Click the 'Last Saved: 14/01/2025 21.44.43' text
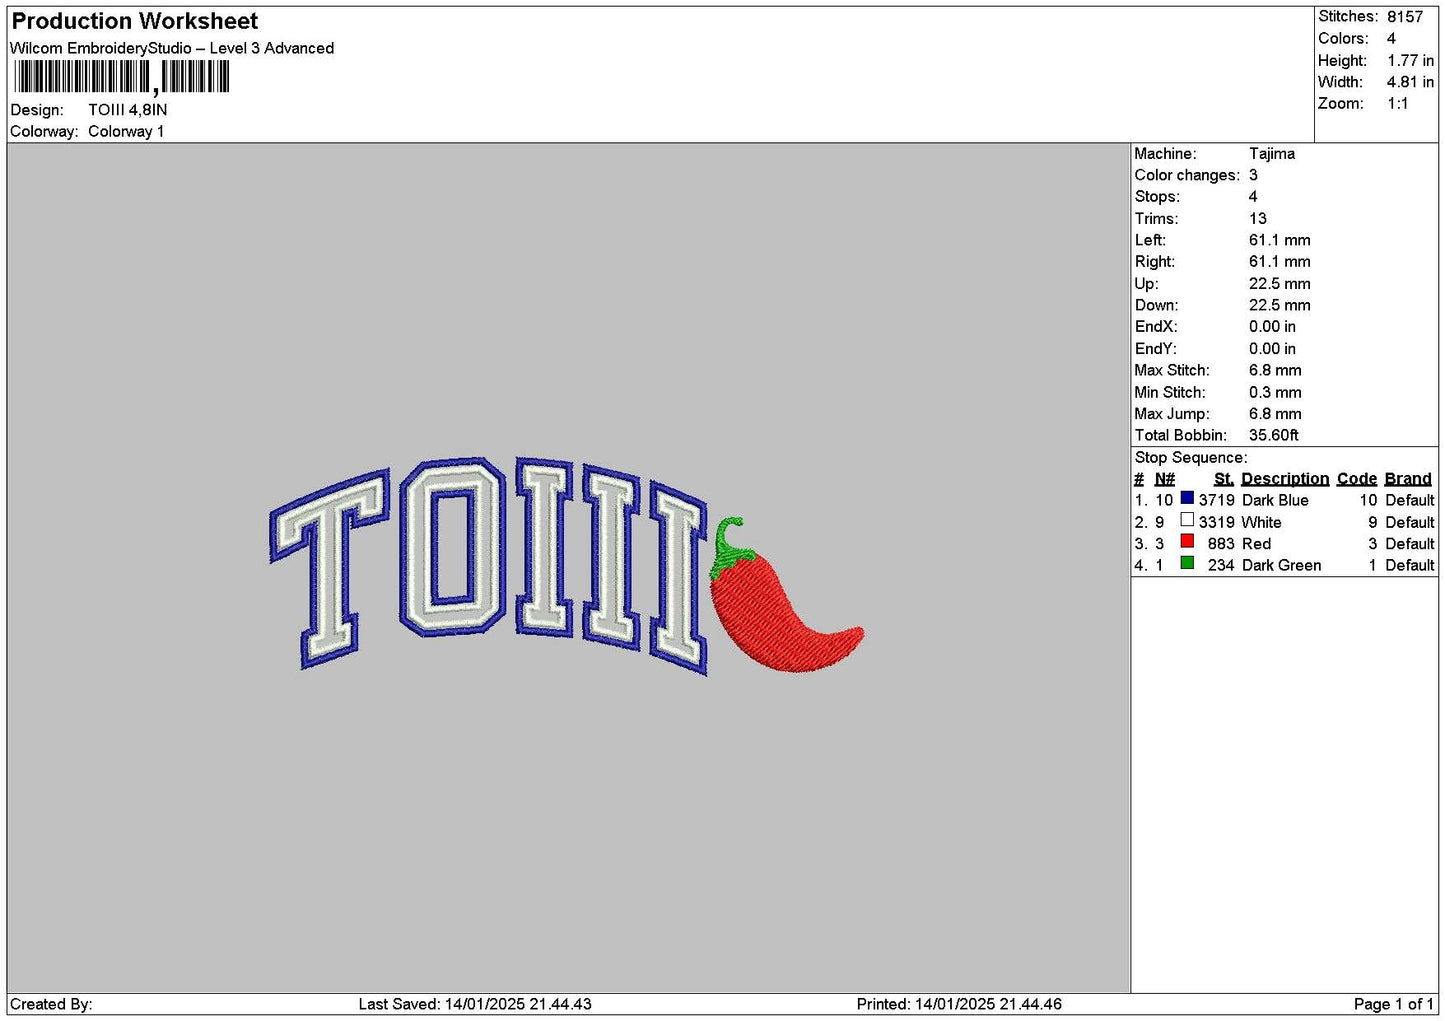The width and height of the screenshot is (1445, 1021). 475,1004
